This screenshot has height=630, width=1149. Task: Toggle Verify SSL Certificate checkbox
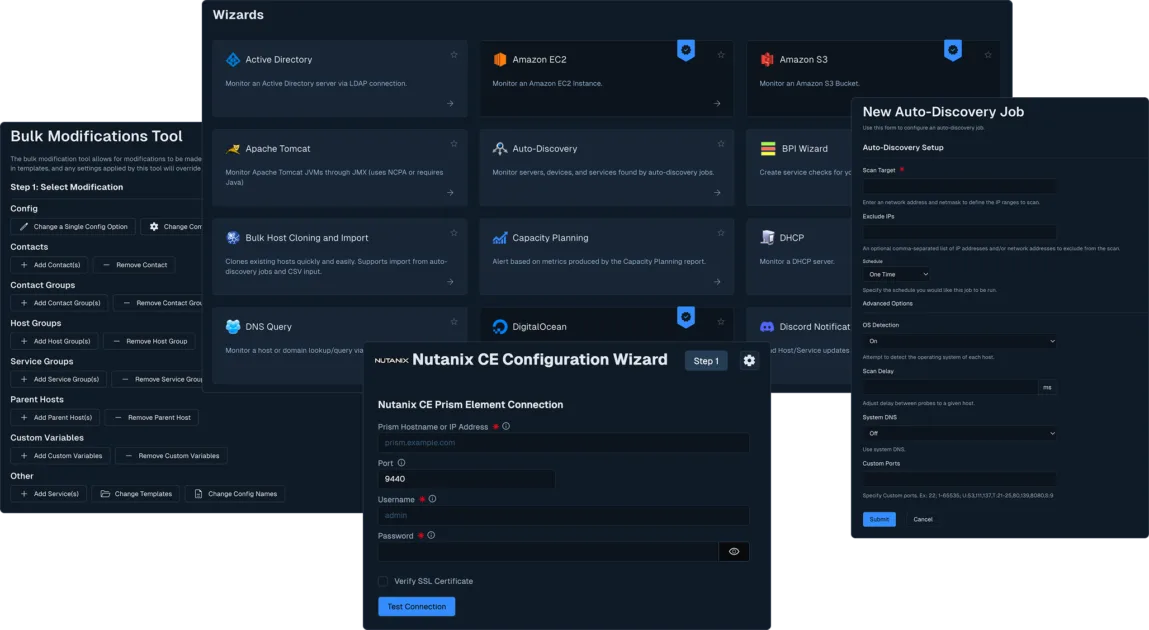[383, 581]
